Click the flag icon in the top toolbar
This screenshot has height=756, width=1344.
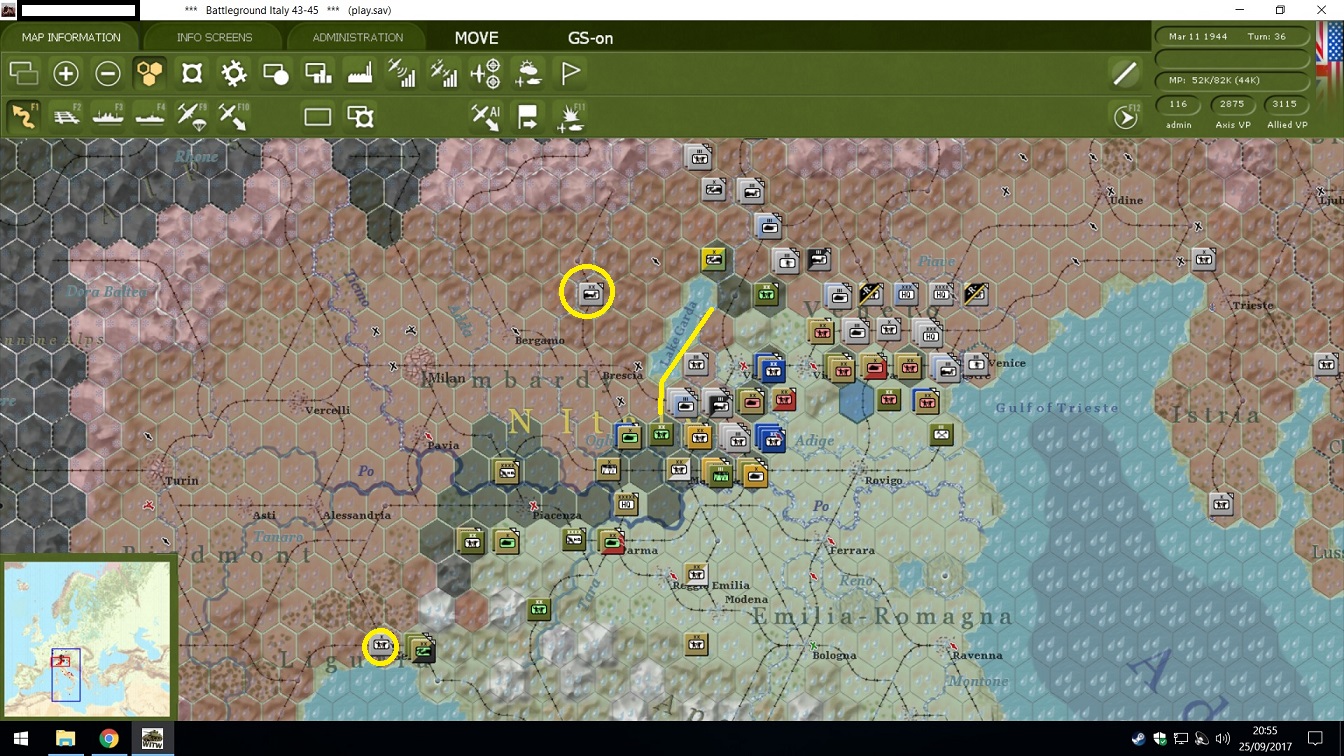pyautogui.click(x=570, y=74)
